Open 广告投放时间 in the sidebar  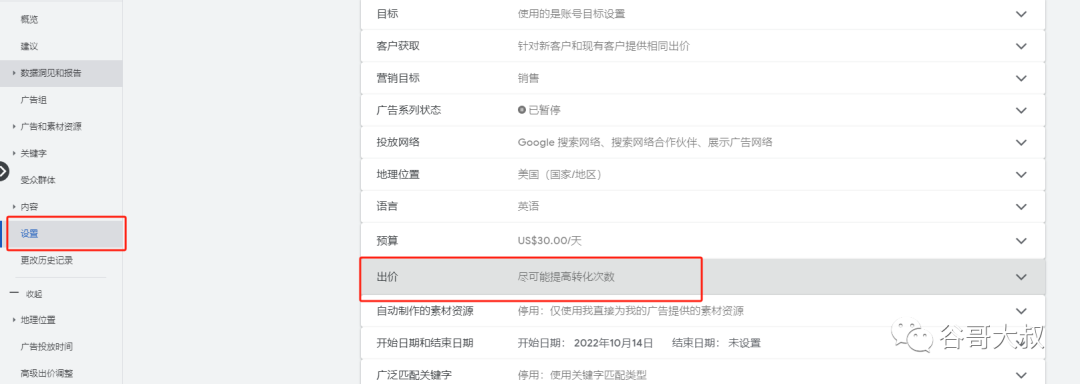coord(47,346)
